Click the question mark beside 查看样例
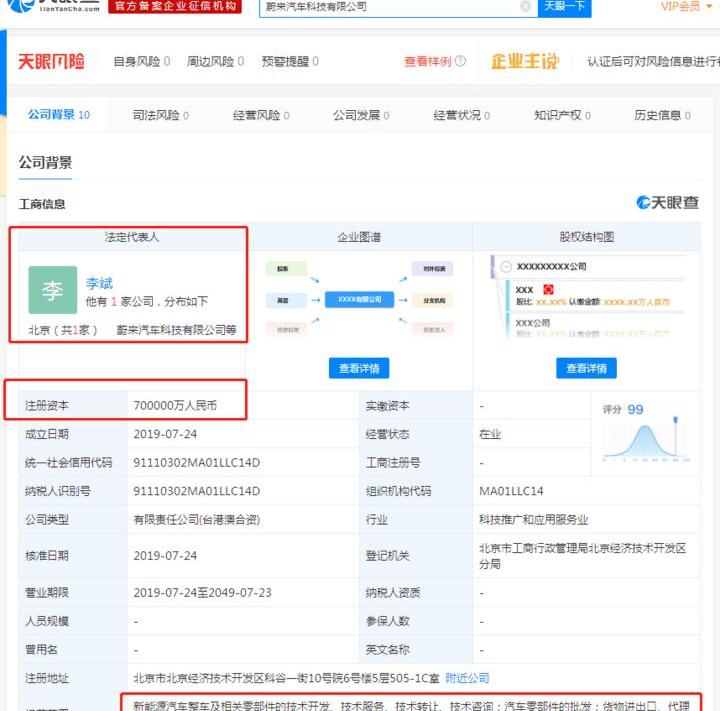 (460, 62)
